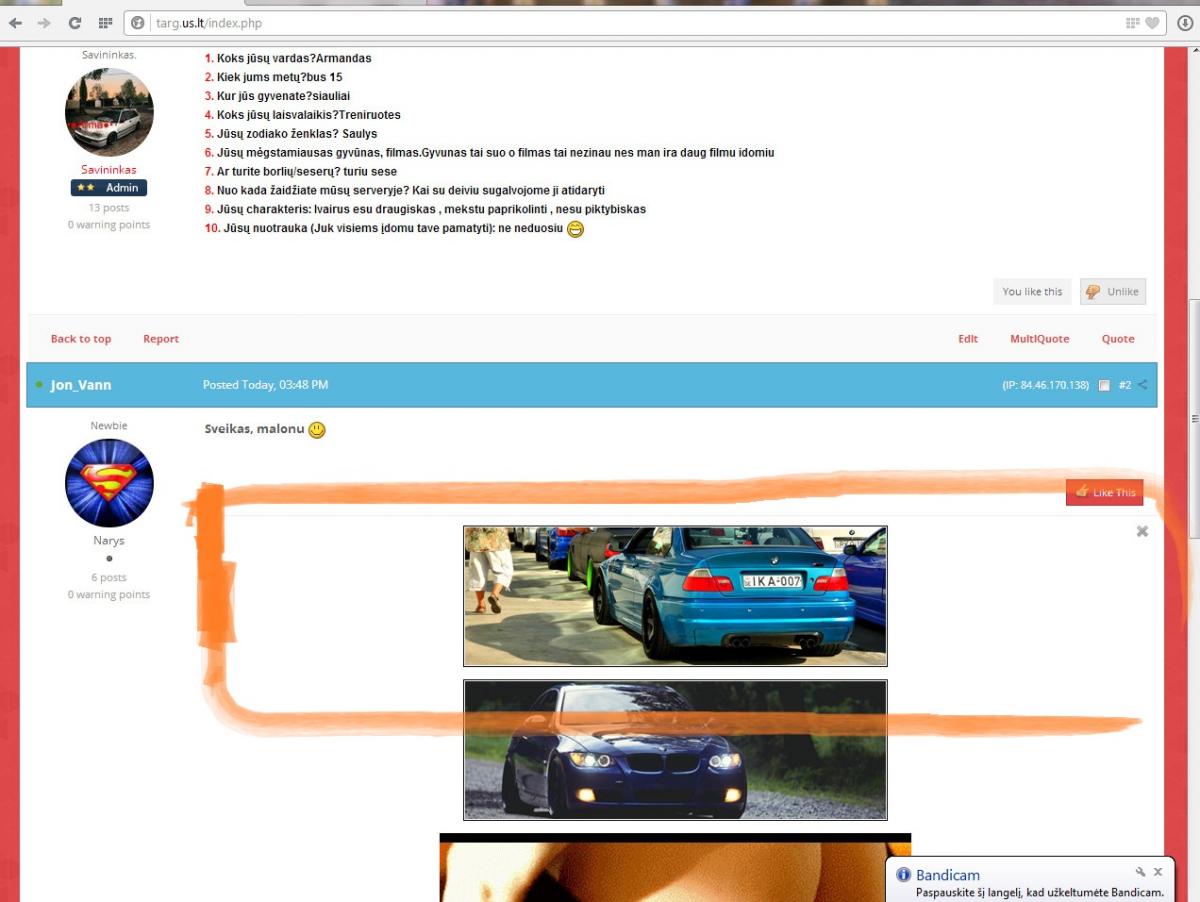Open browser downloads icon
The width and height of the screenshot is (1200, 902).
(x=1185, y=23)
